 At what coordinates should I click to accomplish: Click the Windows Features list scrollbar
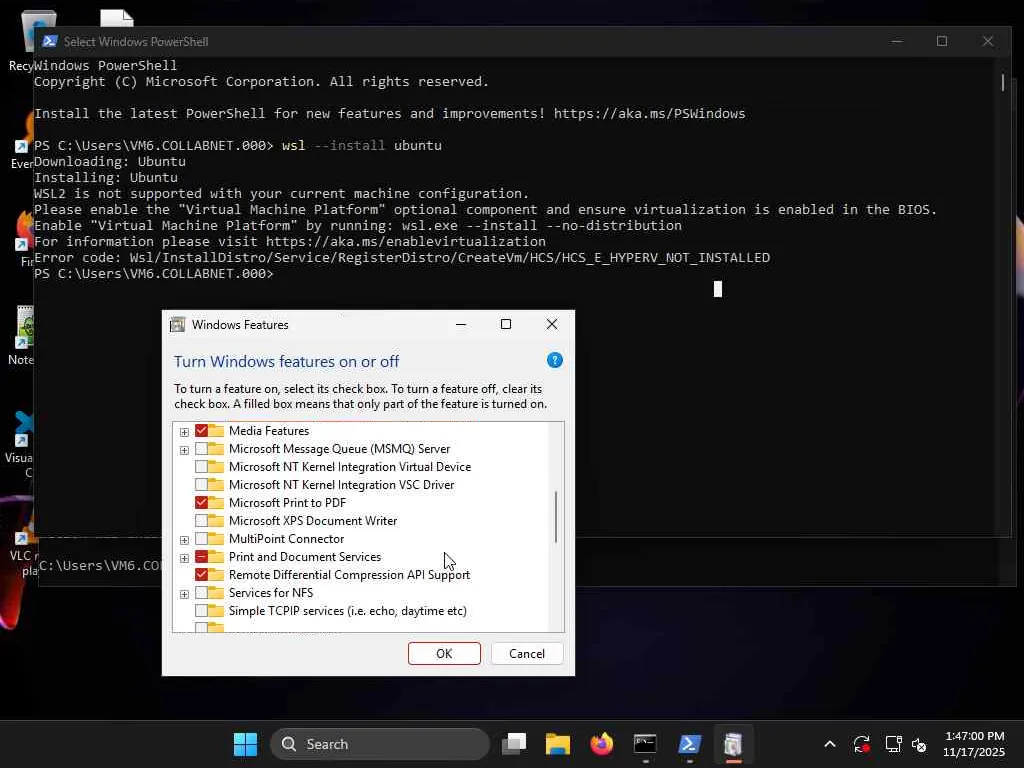point(556,517)
